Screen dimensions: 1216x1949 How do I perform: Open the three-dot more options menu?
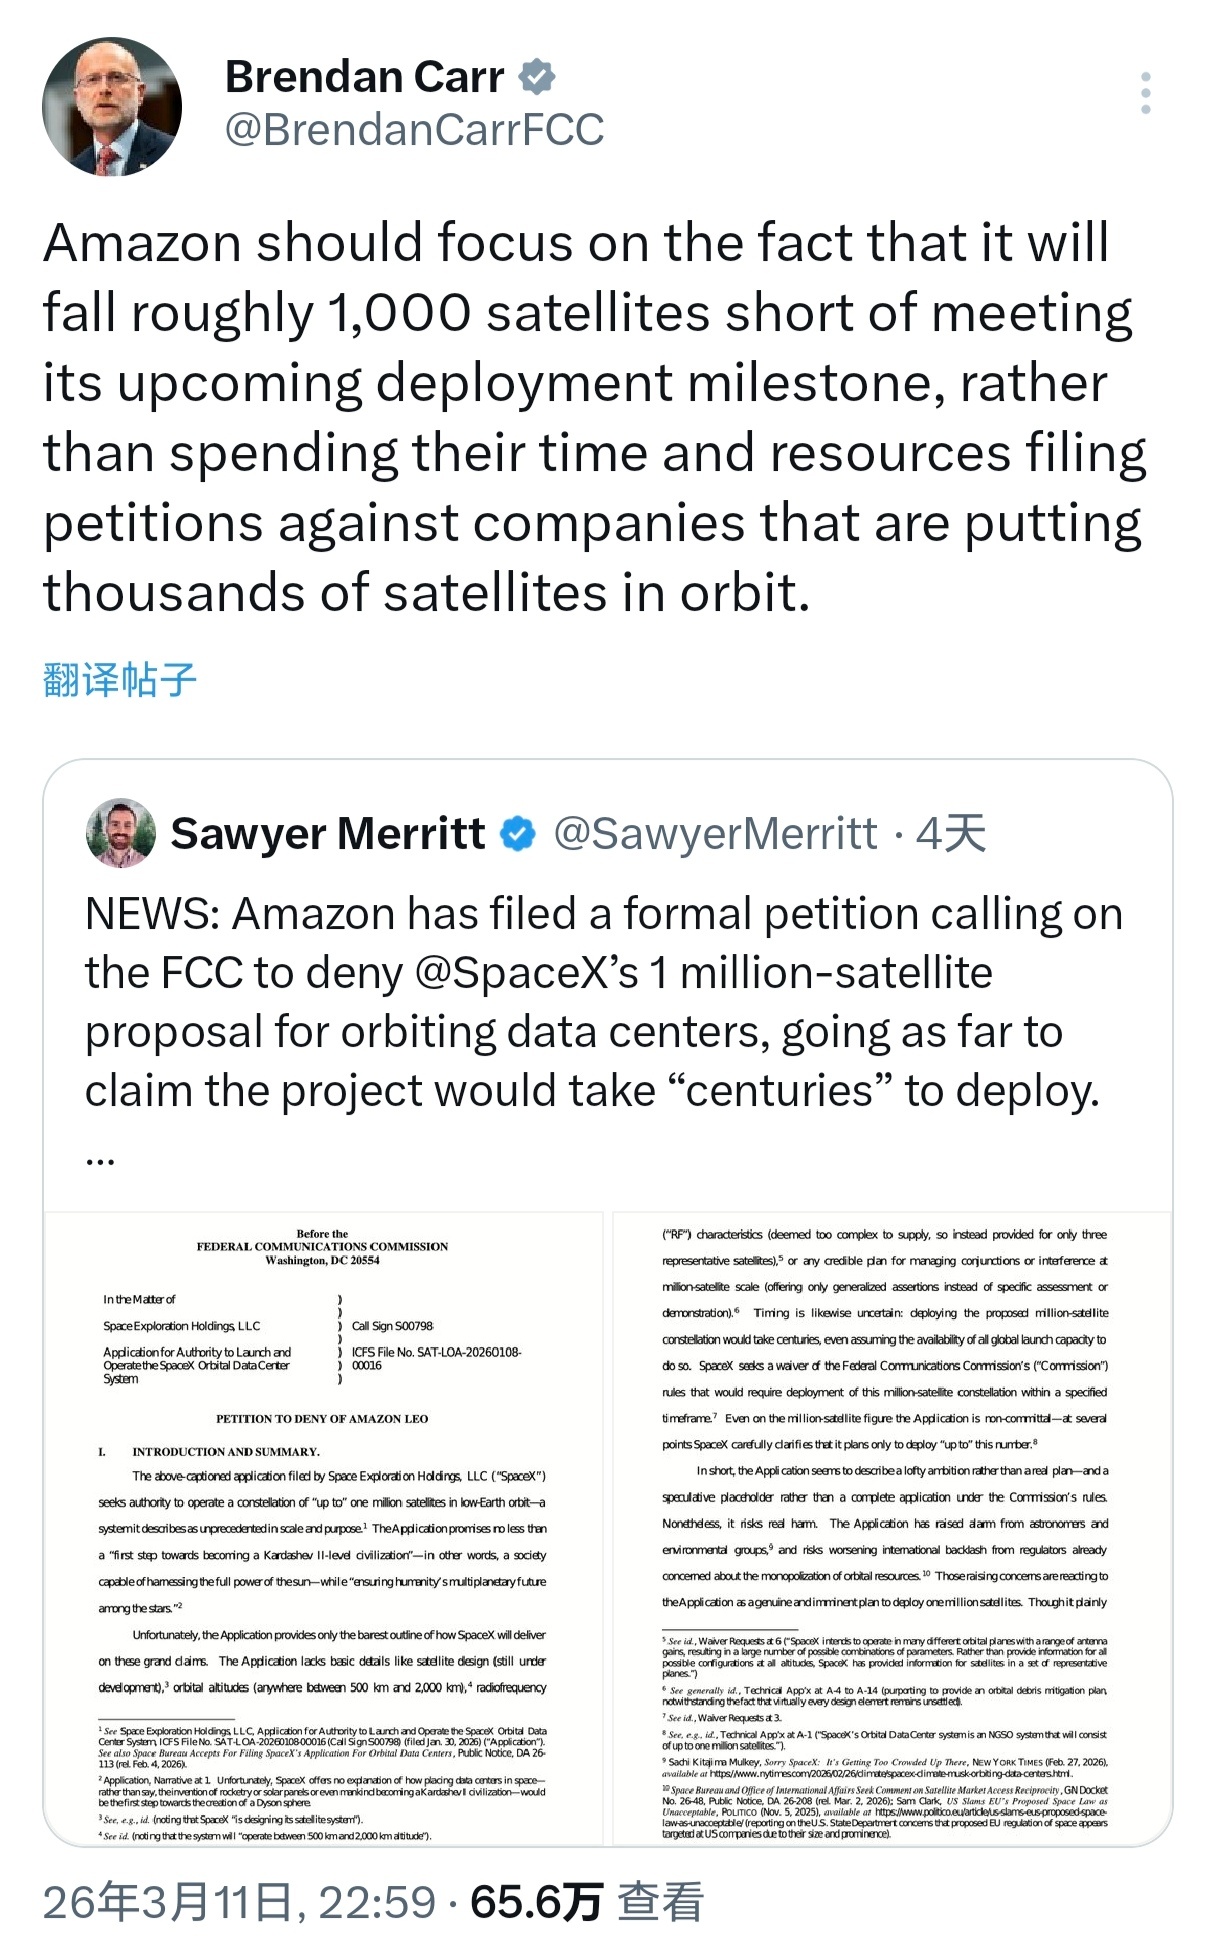(1146, 93)
